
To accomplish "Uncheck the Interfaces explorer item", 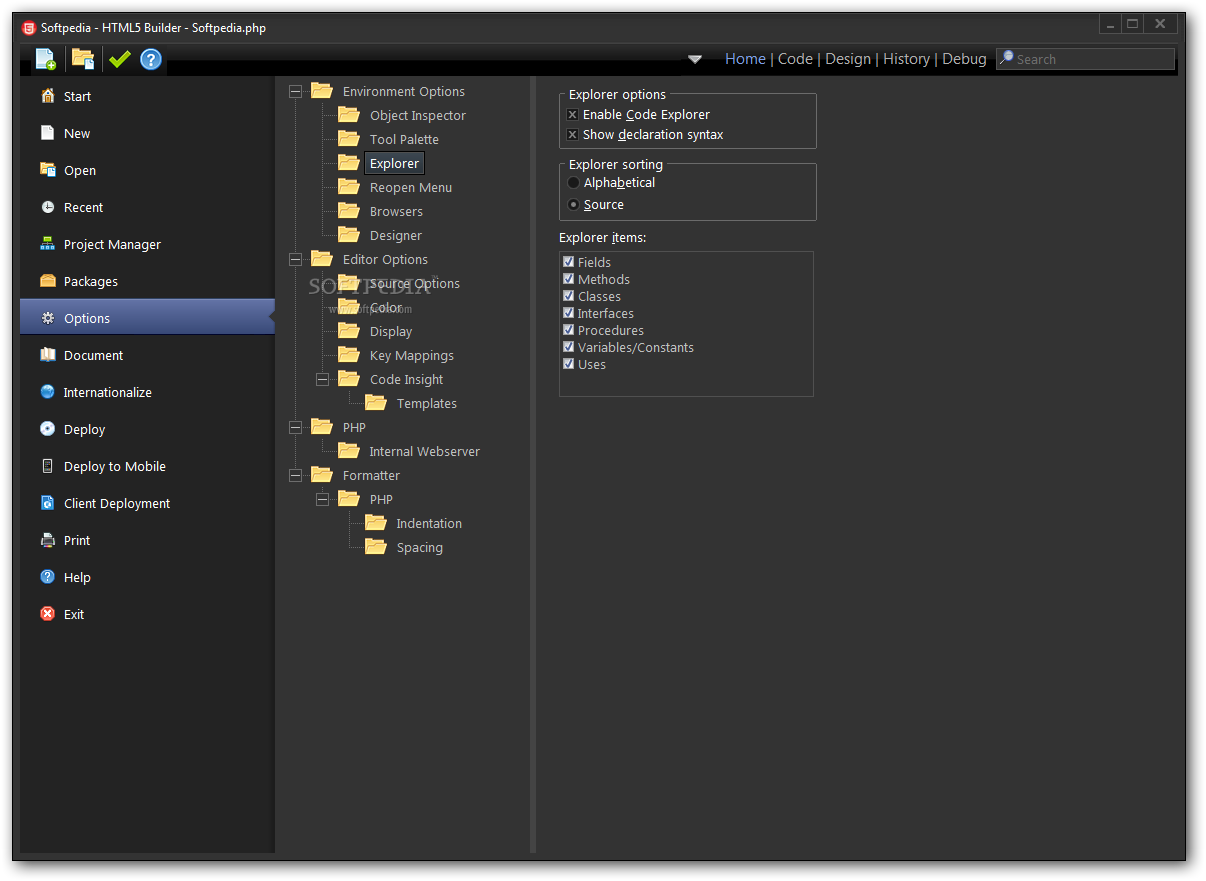I will (x=569, y=313).
